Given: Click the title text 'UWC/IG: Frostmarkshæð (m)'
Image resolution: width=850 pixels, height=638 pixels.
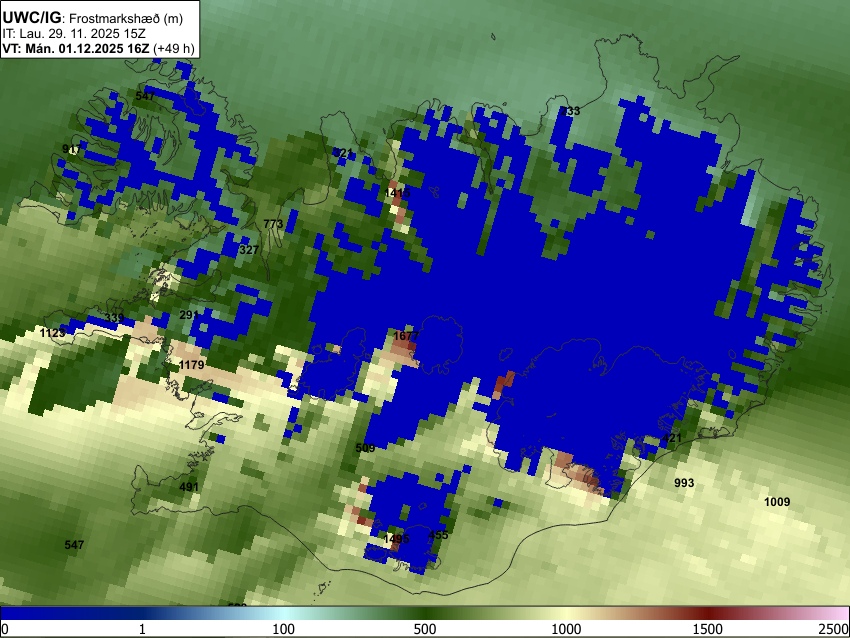Looking at the screenshot, I should (x=93, y=18).
